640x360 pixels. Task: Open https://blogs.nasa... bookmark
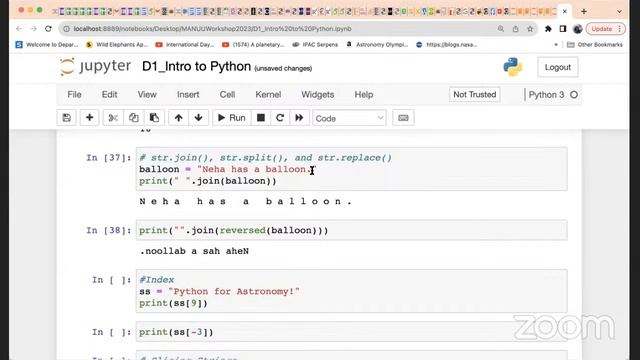coord(447,44)
